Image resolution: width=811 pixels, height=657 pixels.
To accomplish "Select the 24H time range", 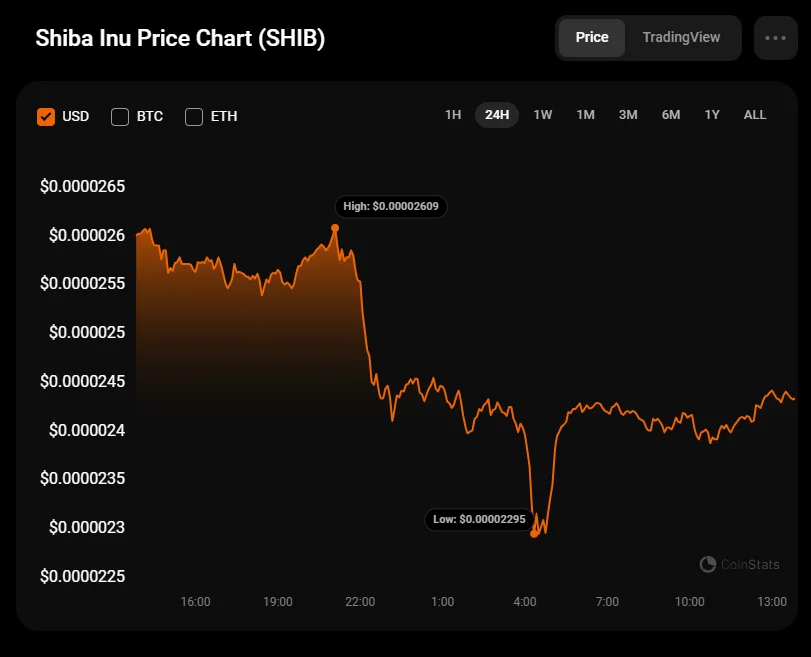I will tap(497, 115).
